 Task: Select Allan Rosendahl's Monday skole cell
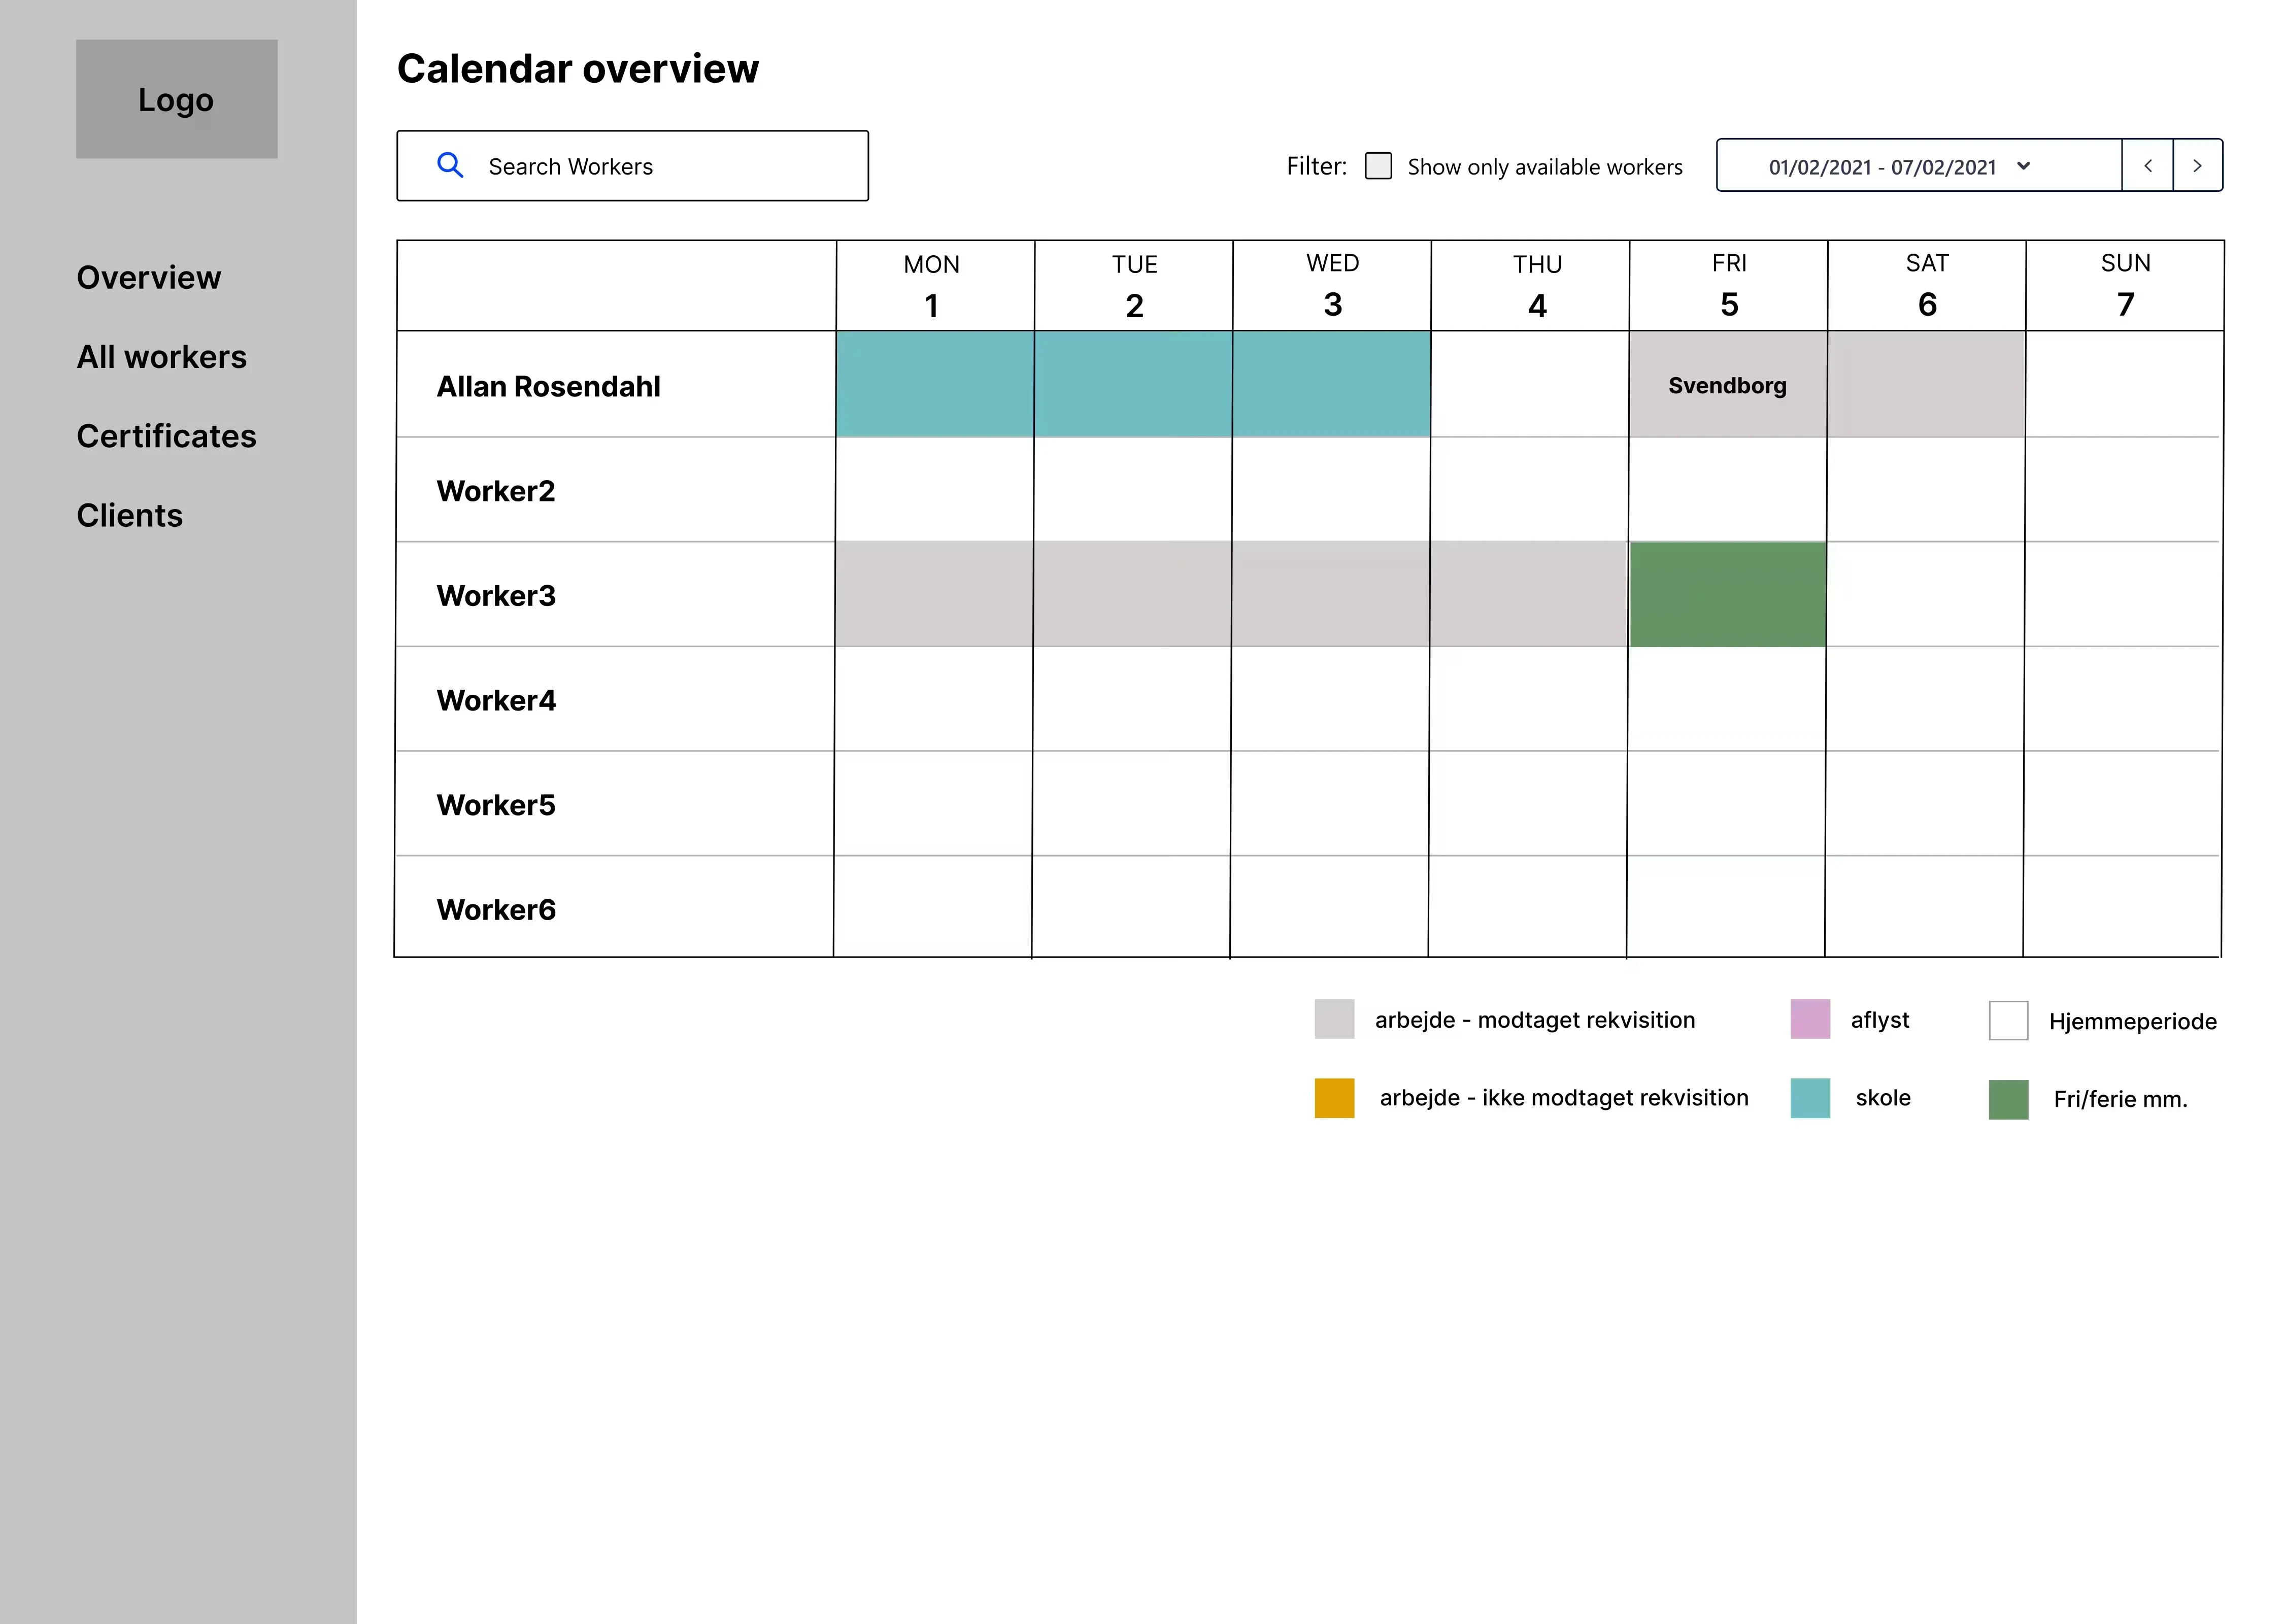(934, 385)
